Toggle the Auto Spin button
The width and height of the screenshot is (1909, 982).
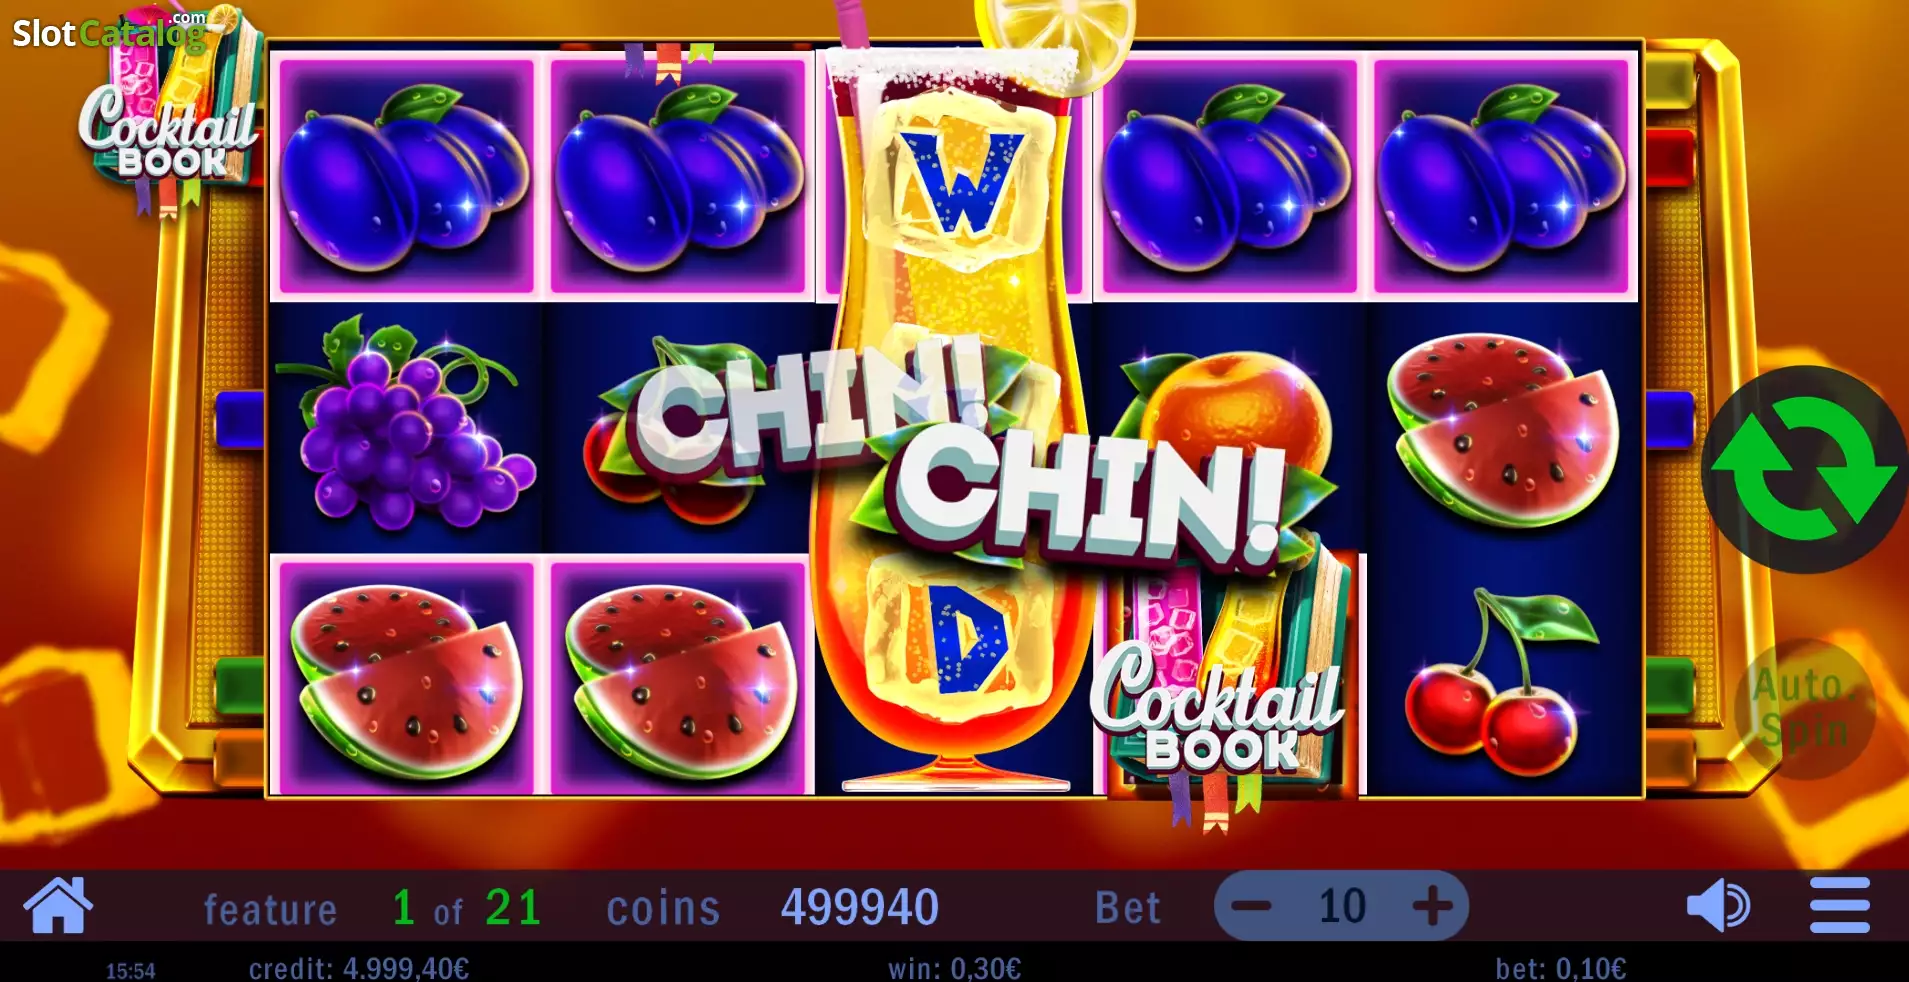pyautogui.click(x=1804, y=708)
